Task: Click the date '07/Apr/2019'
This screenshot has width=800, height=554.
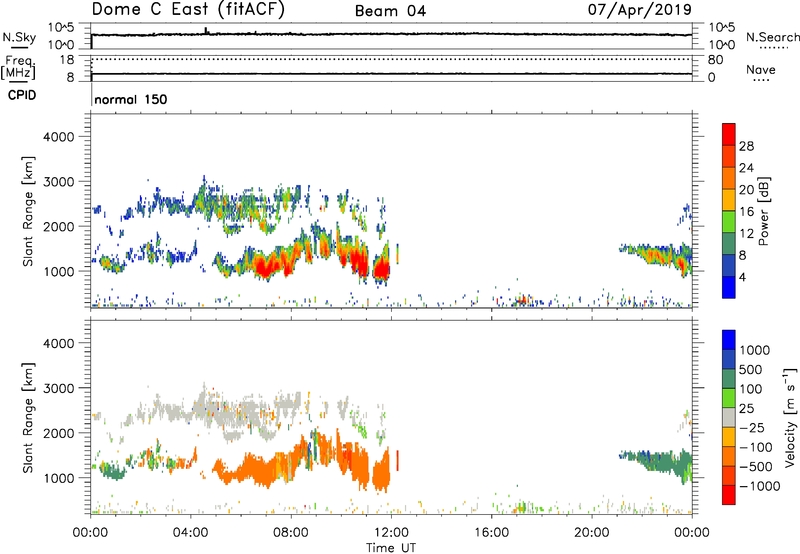Action: (x=640, y=9)
